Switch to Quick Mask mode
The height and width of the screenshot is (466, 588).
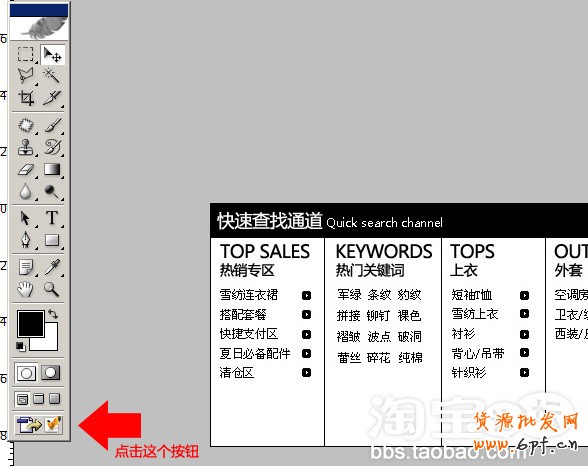51,373
